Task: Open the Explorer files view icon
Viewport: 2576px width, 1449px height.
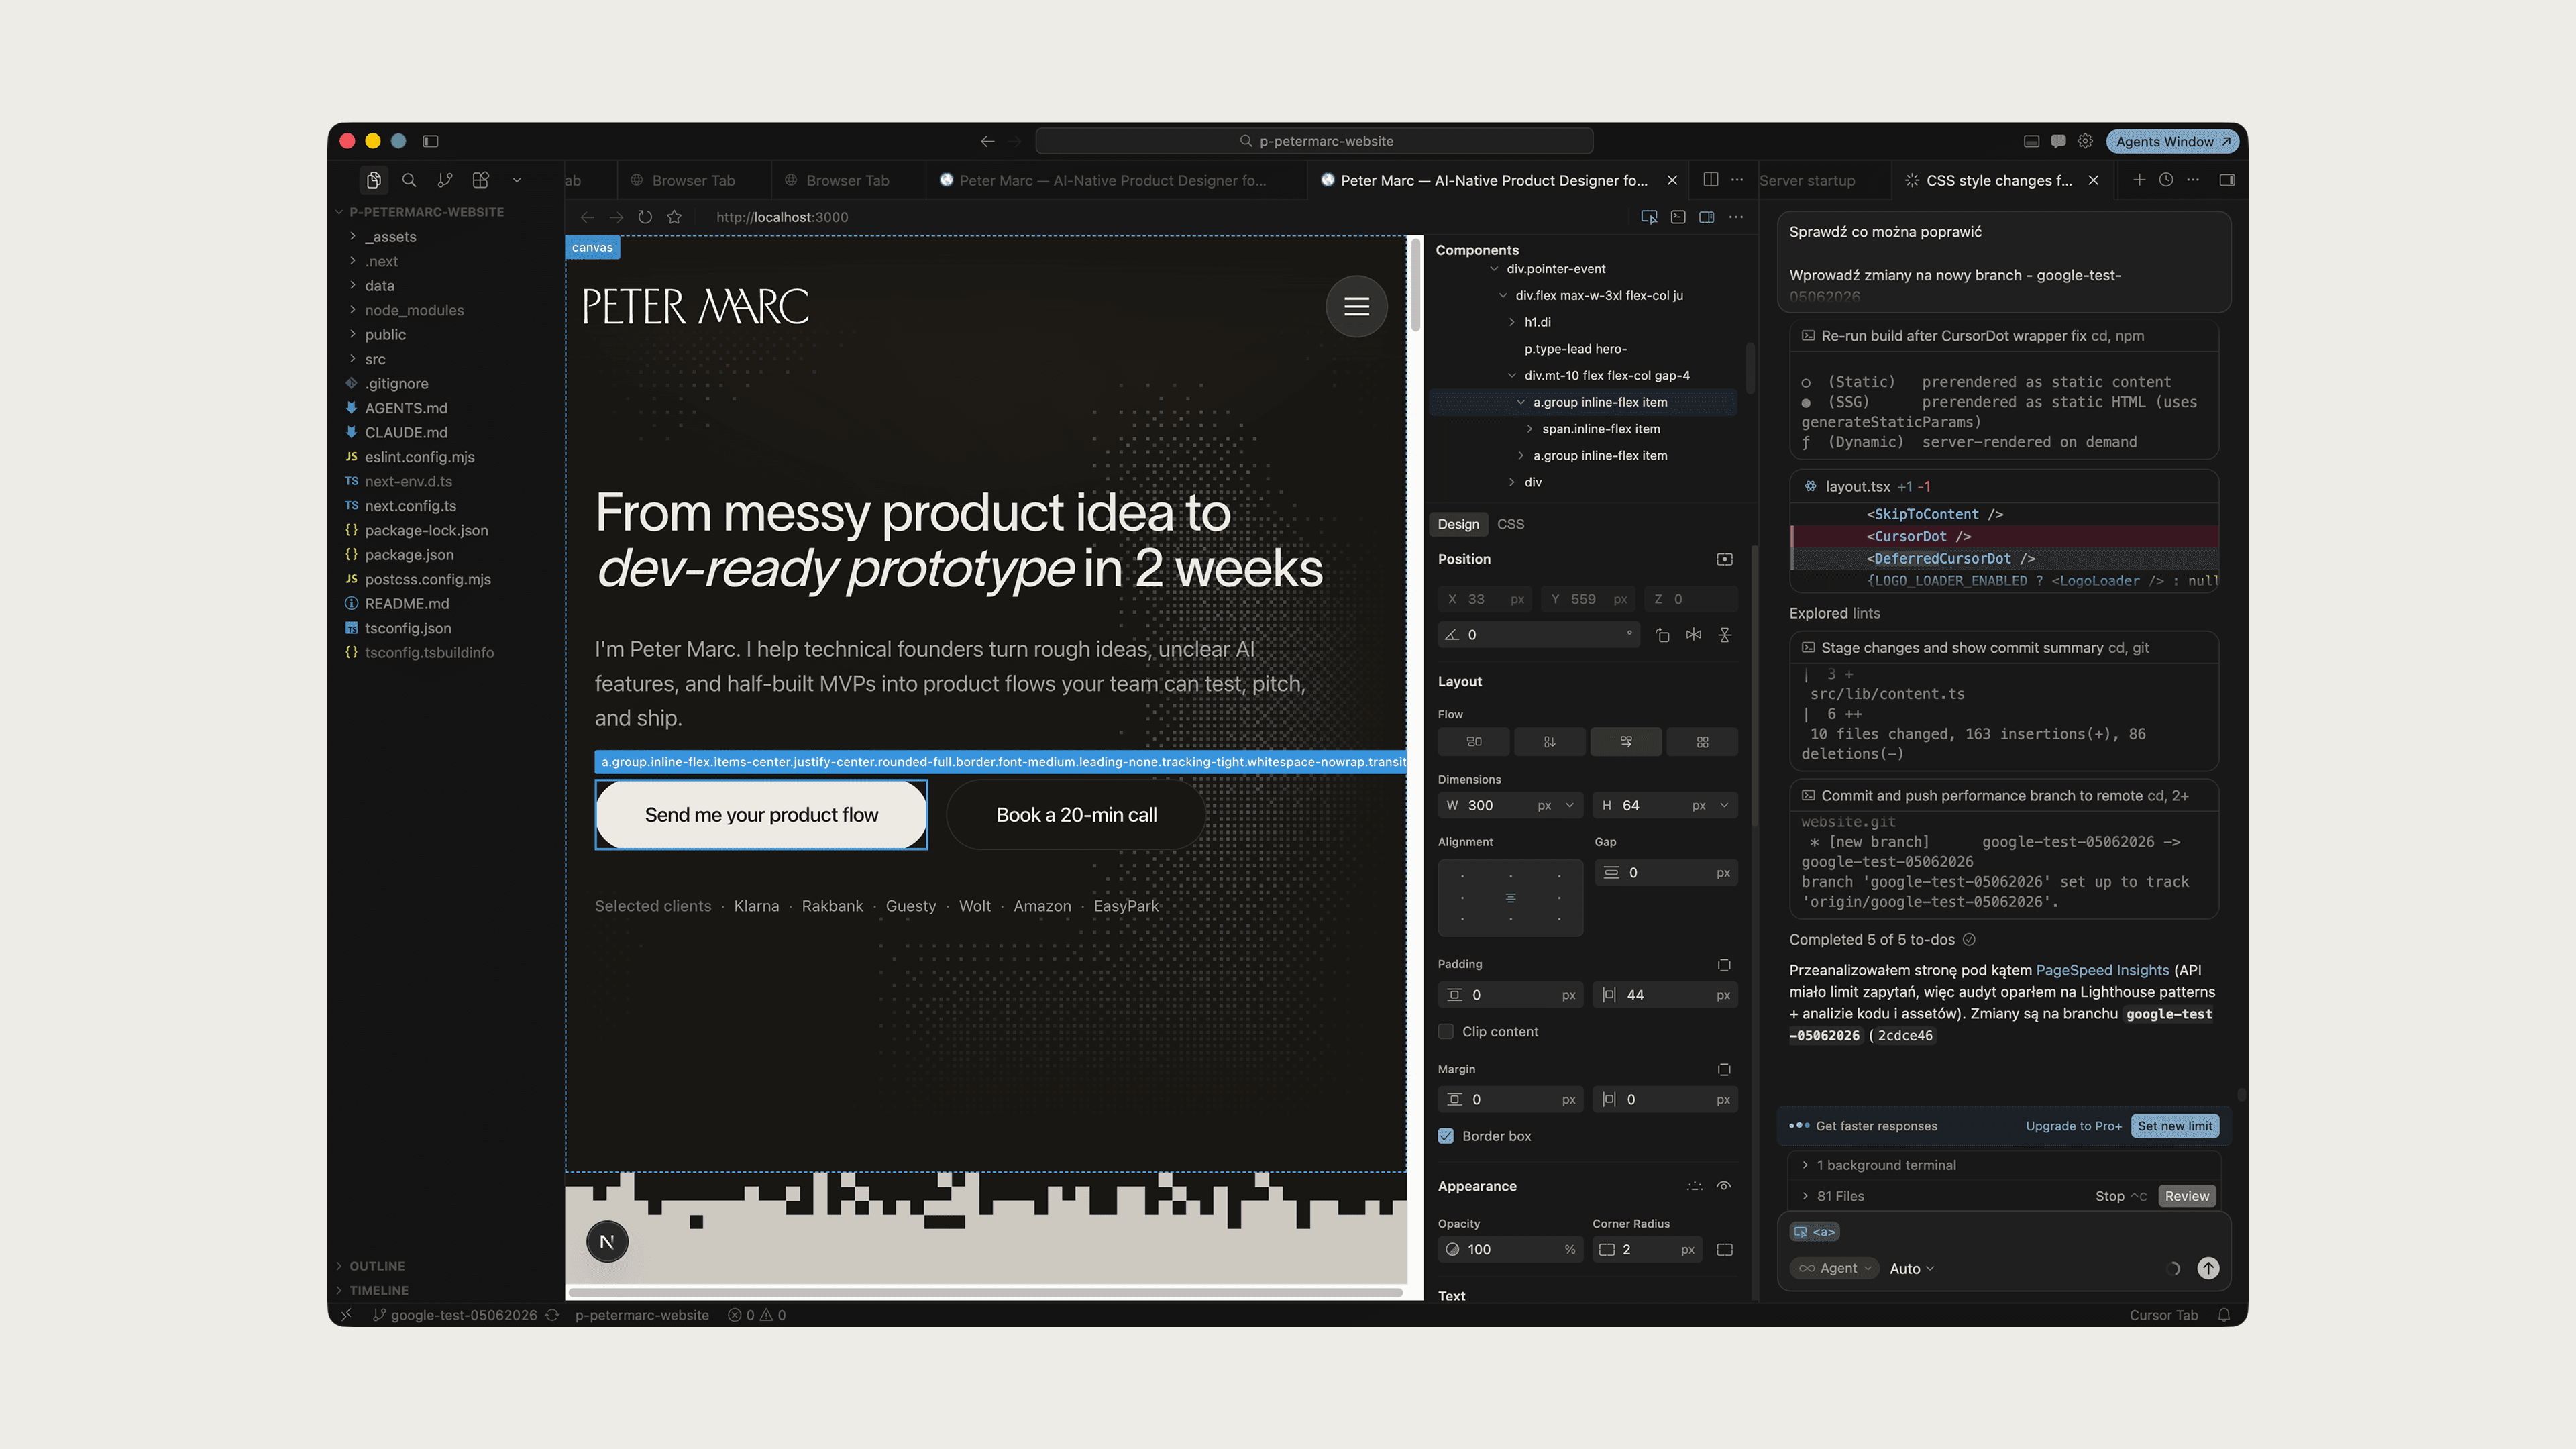Action: point(373,180)
